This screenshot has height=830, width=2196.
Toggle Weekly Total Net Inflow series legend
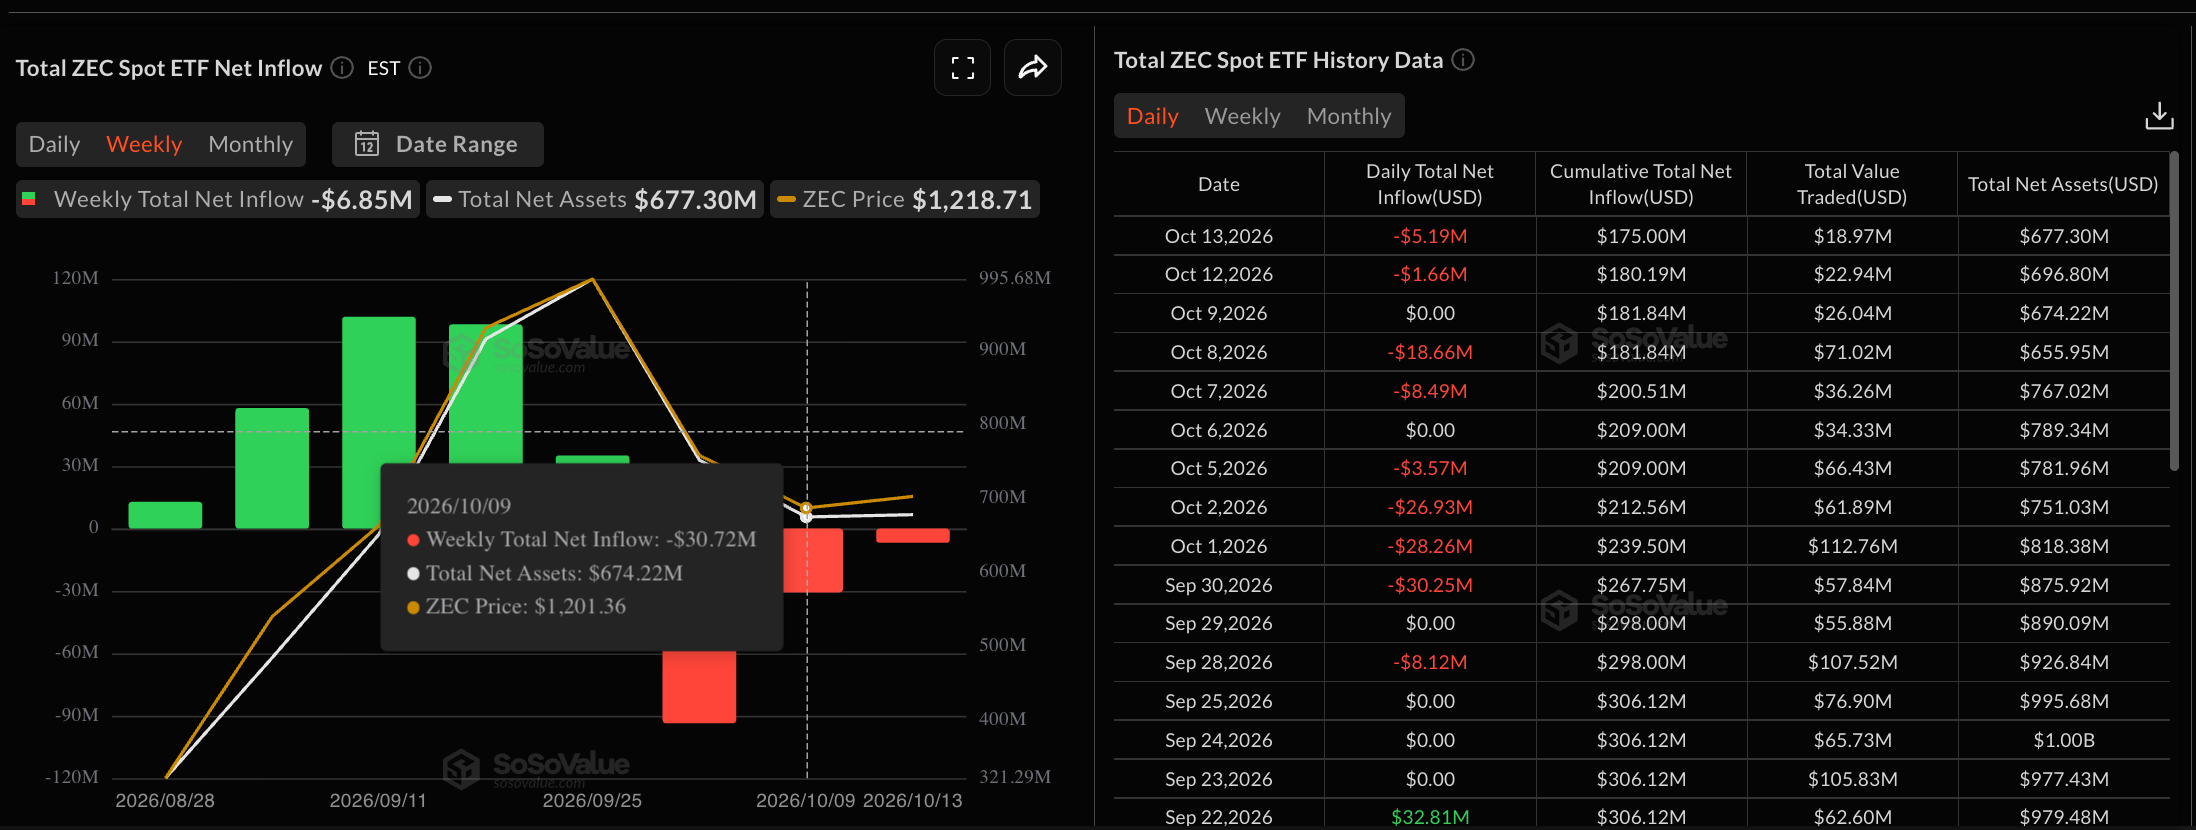[218, 199]
